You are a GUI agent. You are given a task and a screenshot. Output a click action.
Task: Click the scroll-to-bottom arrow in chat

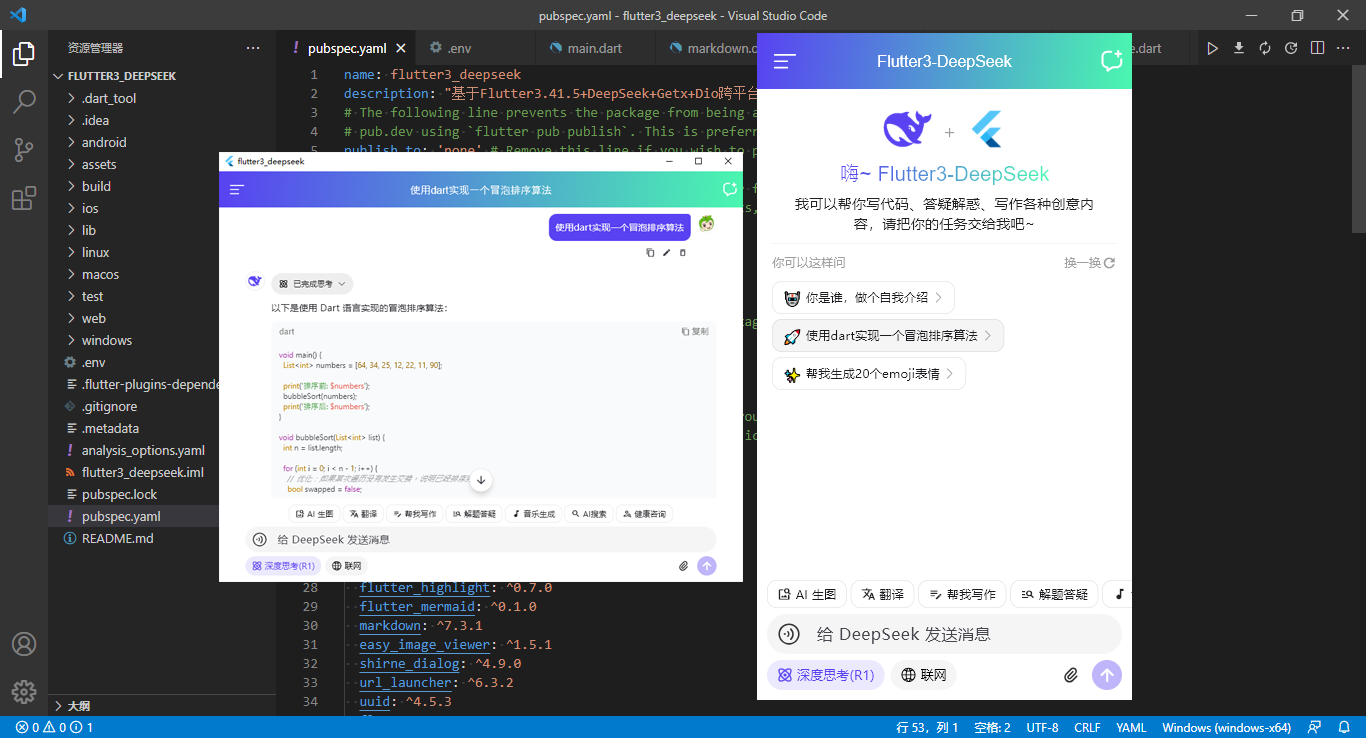[481, 480]
